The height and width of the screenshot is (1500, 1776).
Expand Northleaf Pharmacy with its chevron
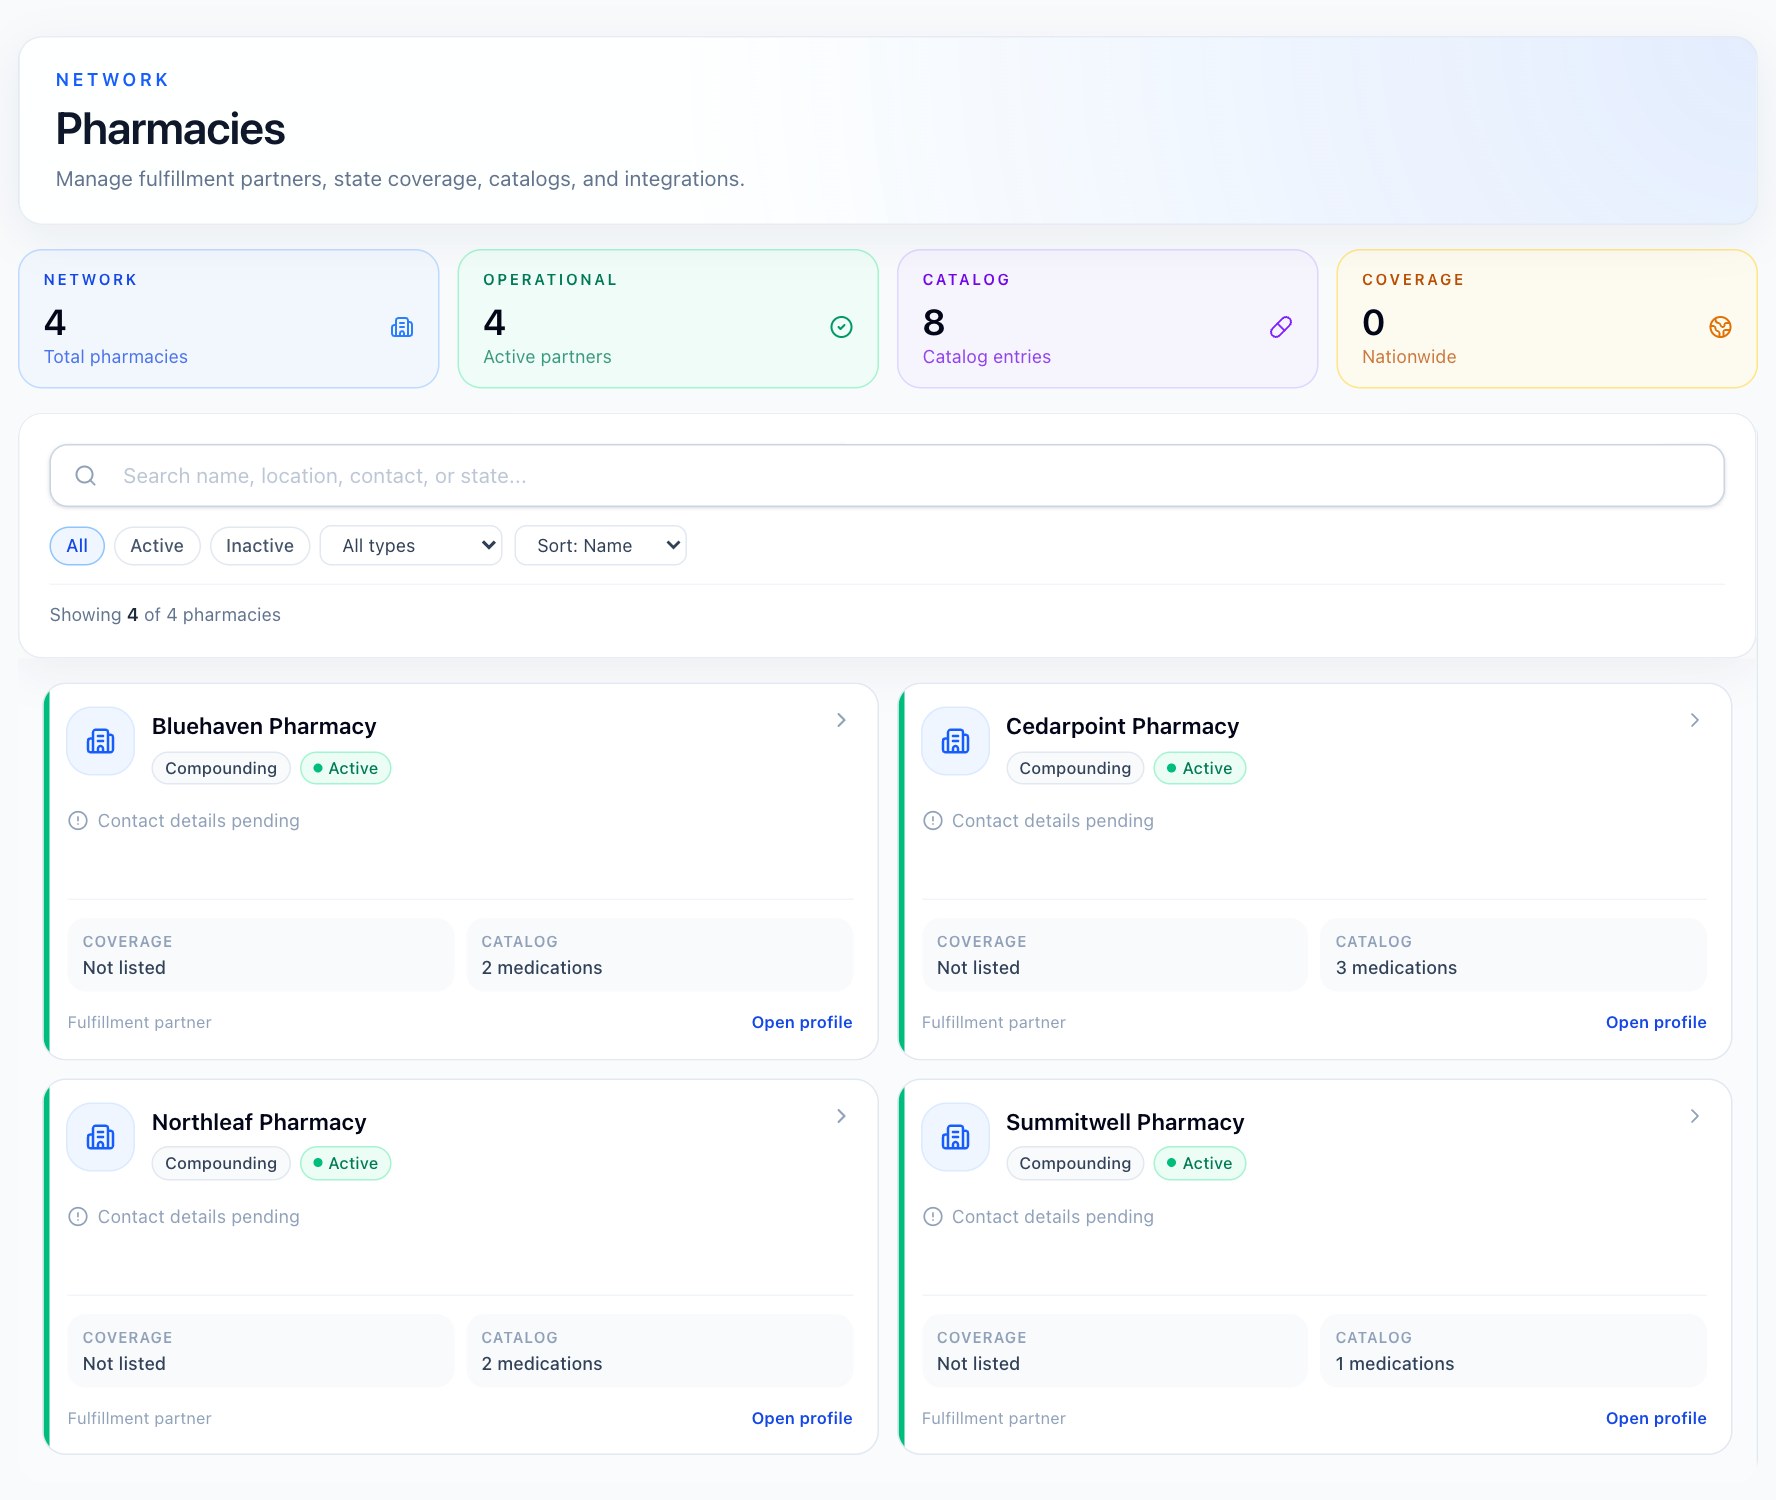[x=841, y=1116]
